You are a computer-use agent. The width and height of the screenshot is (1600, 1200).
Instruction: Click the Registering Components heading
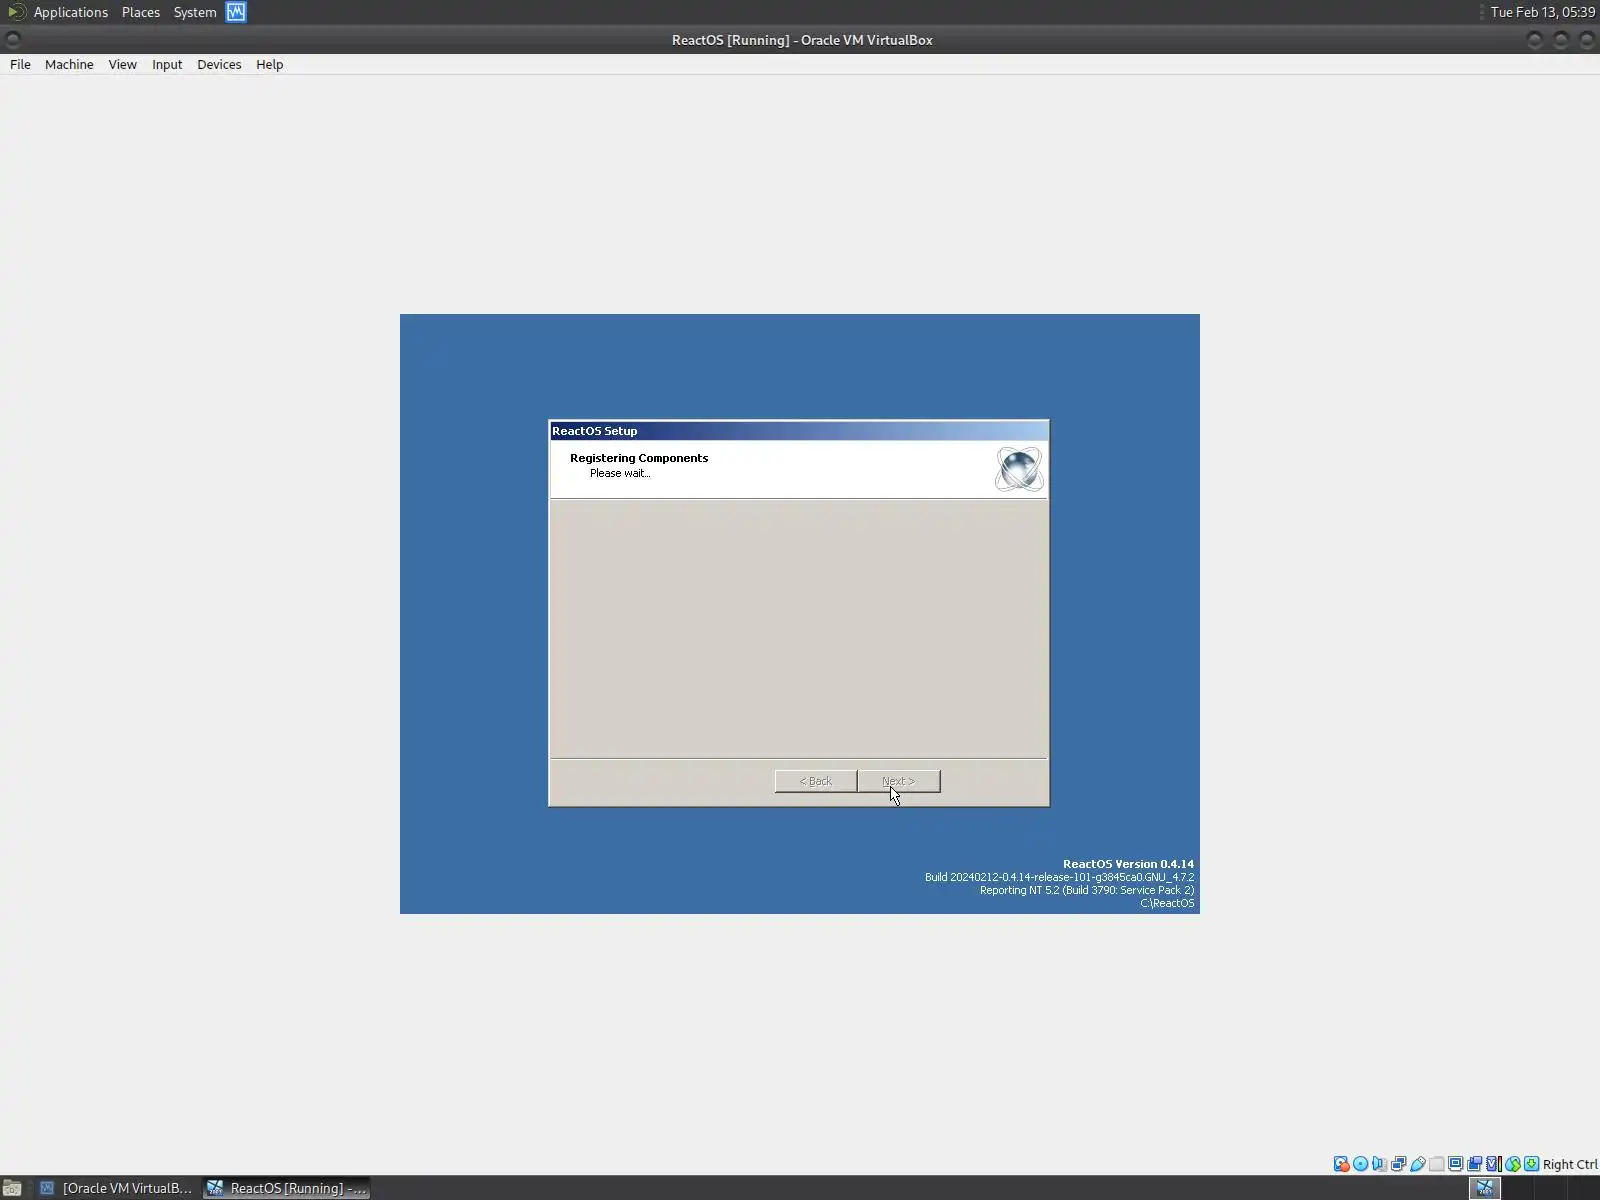point(639,458)
